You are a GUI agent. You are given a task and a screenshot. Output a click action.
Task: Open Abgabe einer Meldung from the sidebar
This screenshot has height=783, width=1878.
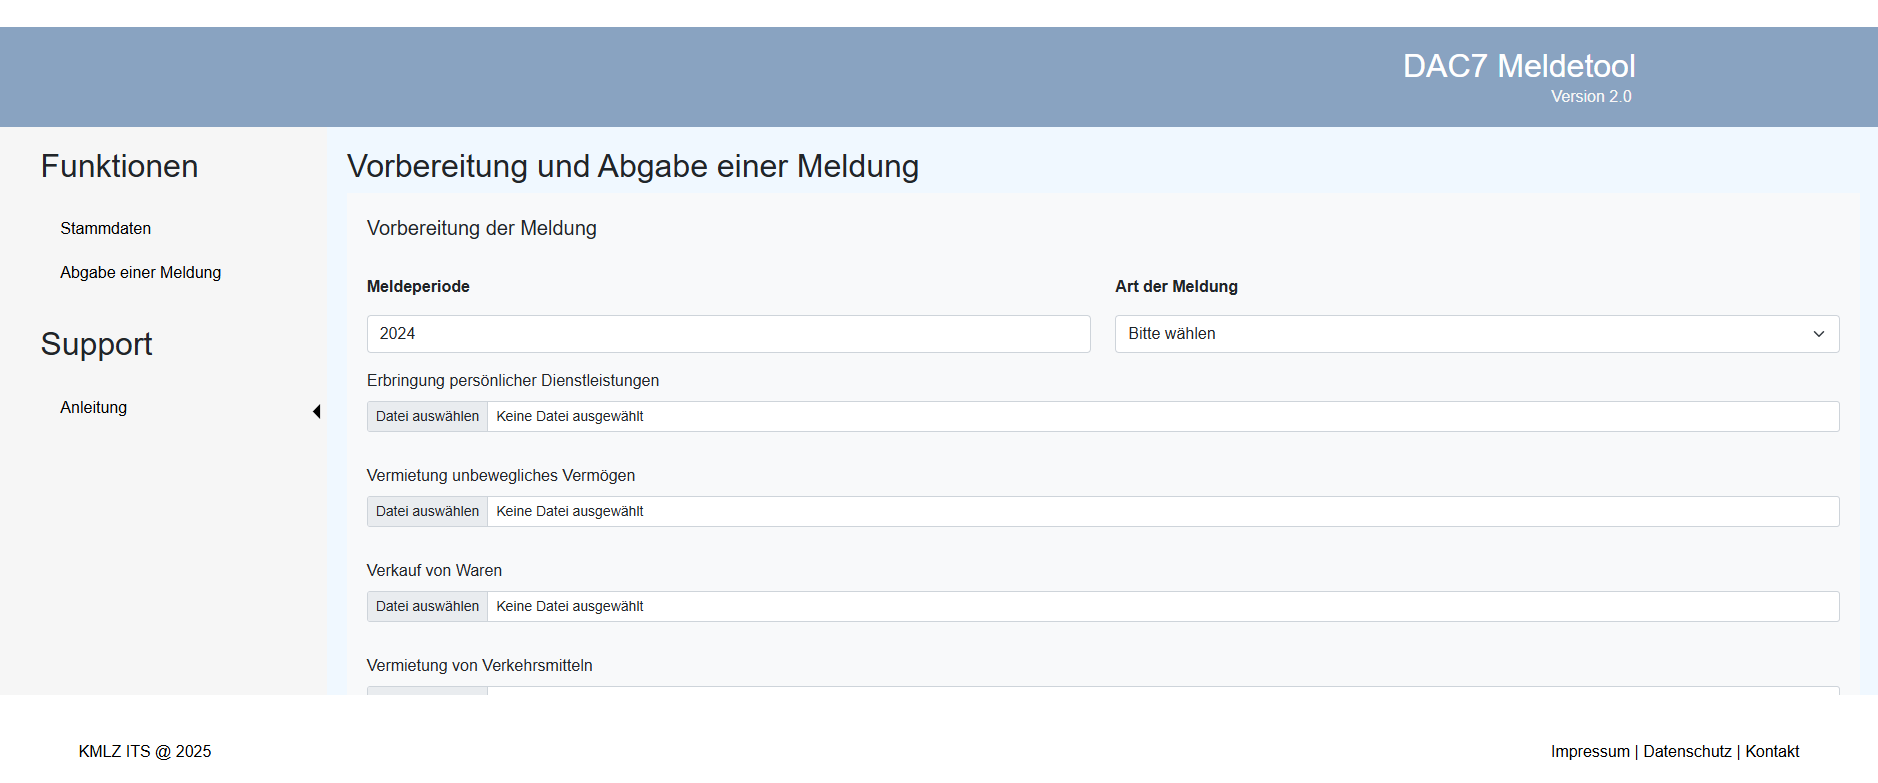[x=141, y=272]
